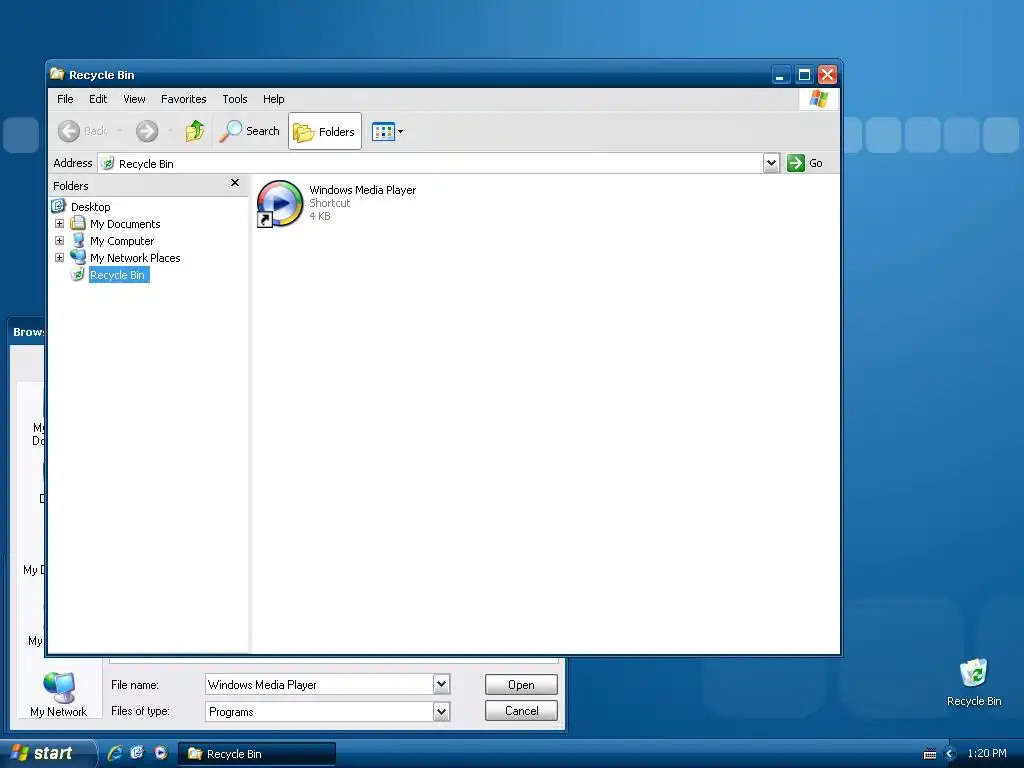This screenshot has height=768, width=1024.
Task: Open the Tools menu
Action: 234,99
